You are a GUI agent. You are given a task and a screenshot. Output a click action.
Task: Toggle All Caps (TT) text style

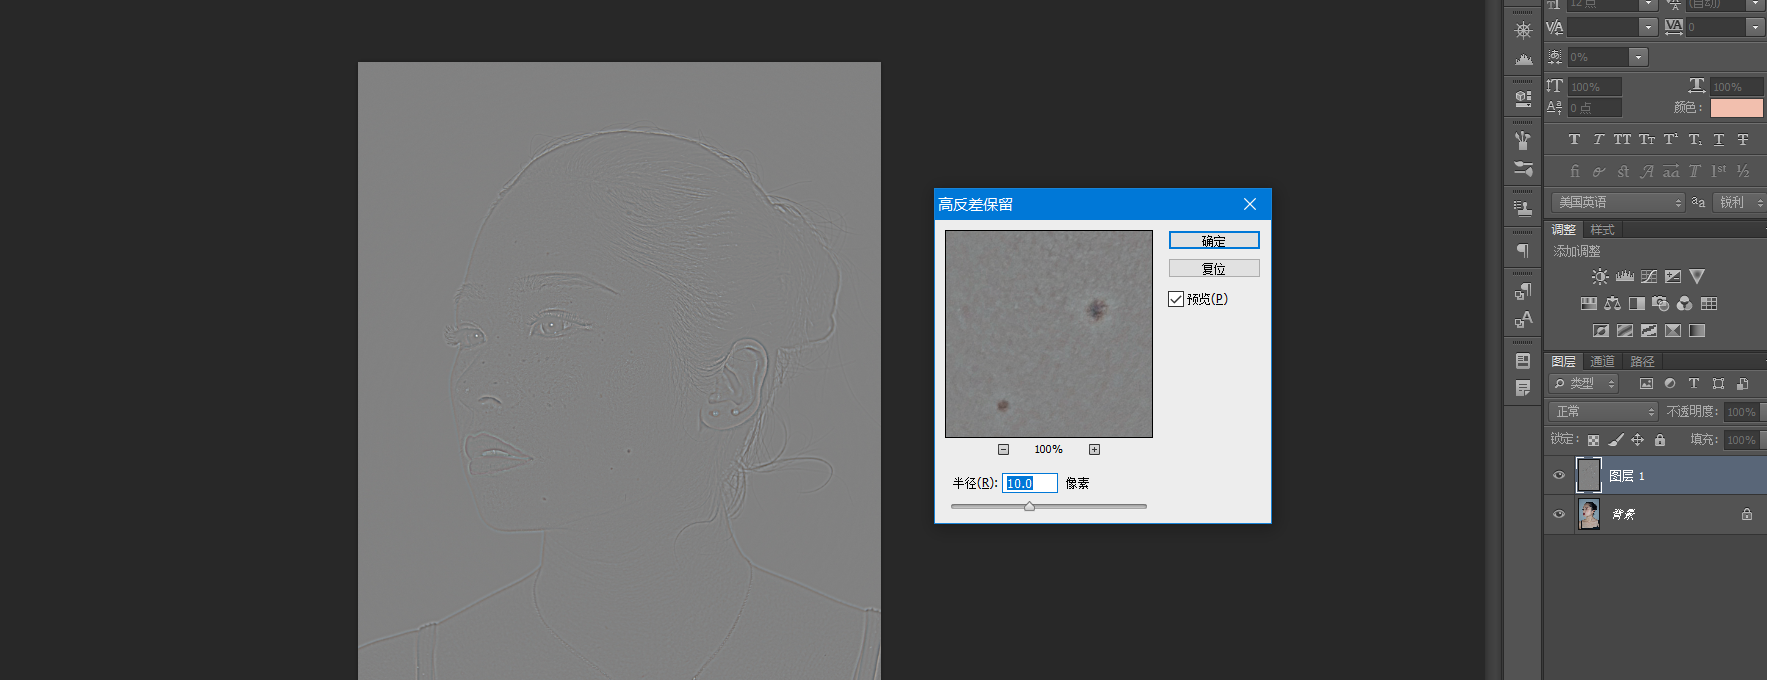click(1622, 140)
